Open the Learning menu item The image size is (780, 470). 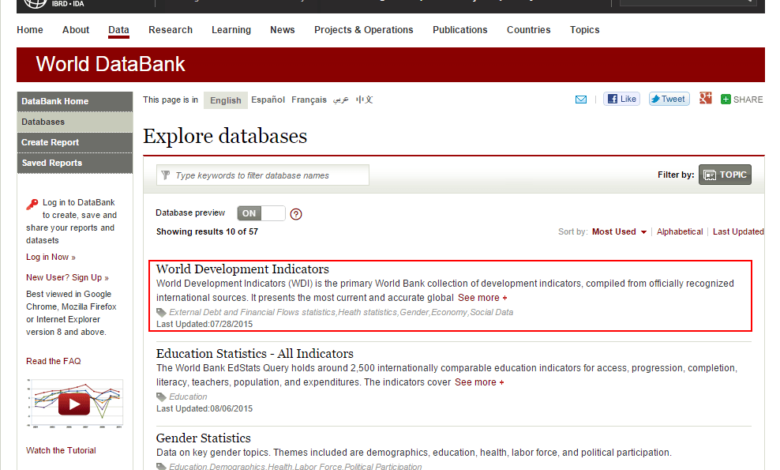(x=231, y=30)
